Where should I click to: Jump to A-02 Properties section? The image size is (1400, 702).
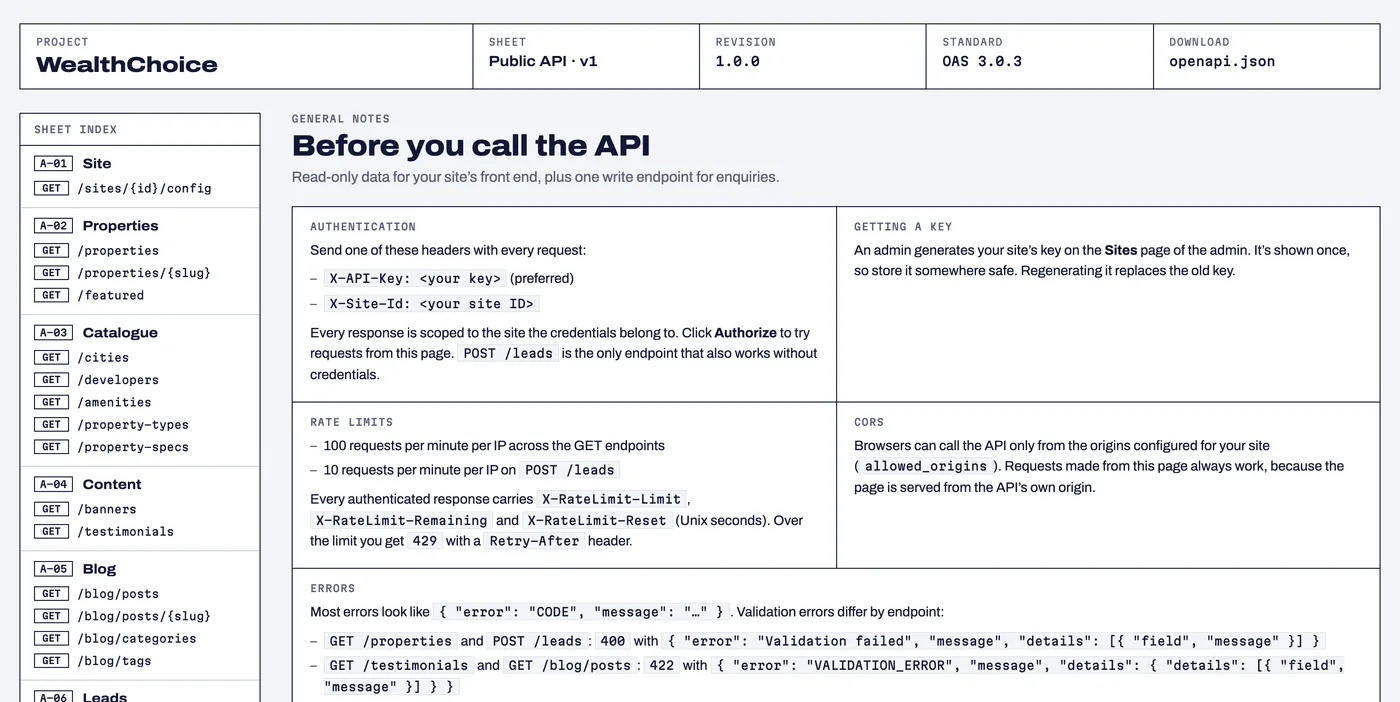point(96,226)
